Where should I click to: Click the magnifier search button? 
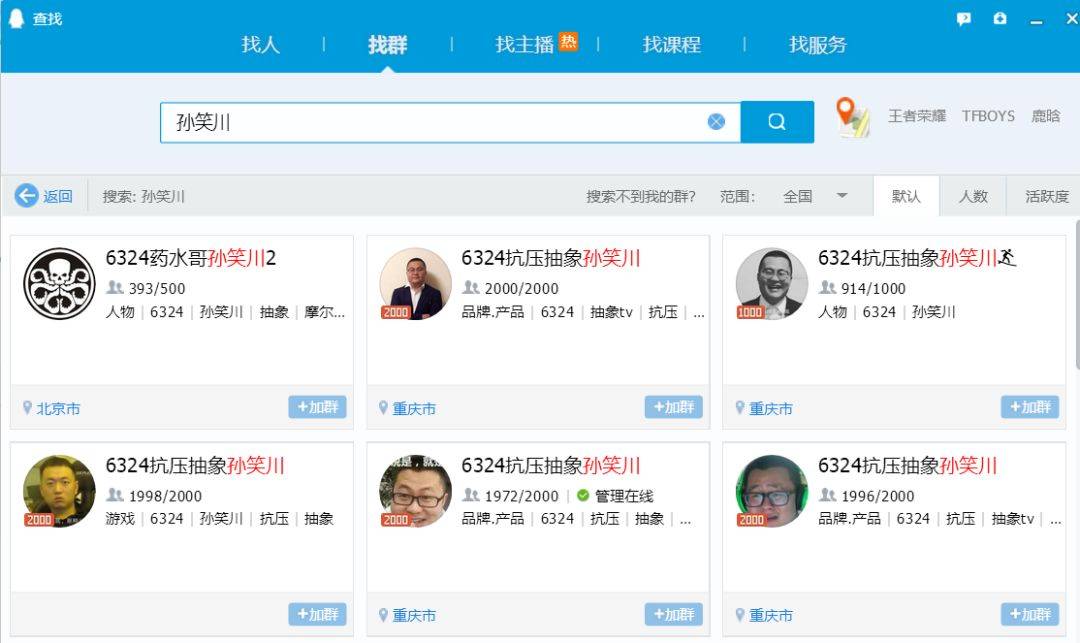pyautogui.click(x=777, y=122)
